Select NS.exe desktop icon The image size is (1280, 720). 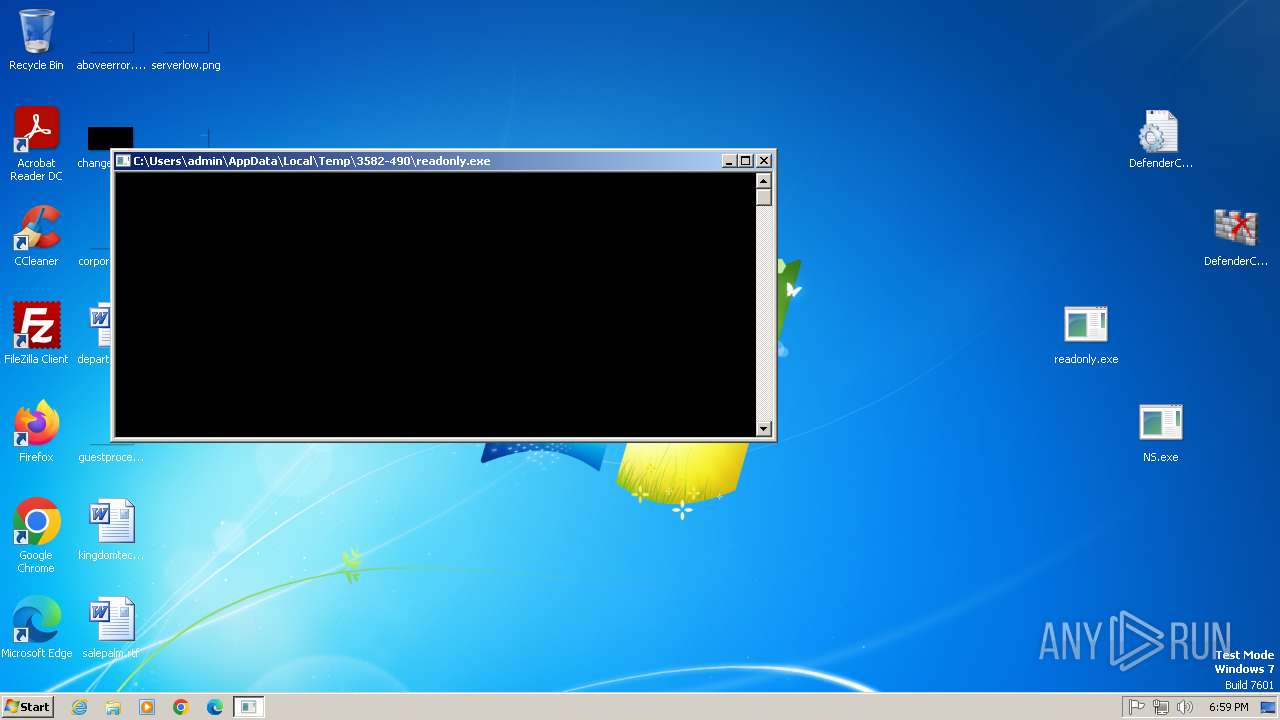tap(1161, 432)
